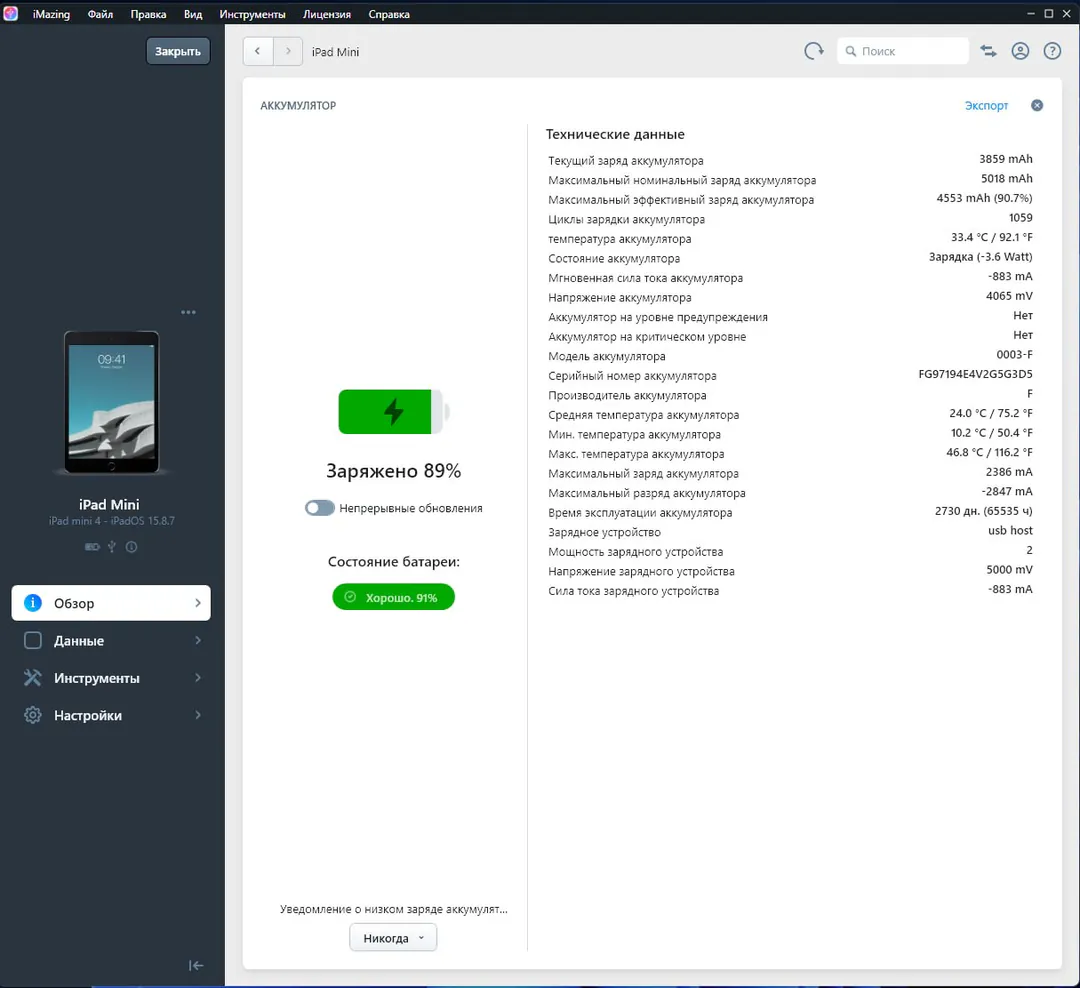Click the Хорошо. 91% battery health badge
This screenshot has height=988, width=1080.
(393, 597)
